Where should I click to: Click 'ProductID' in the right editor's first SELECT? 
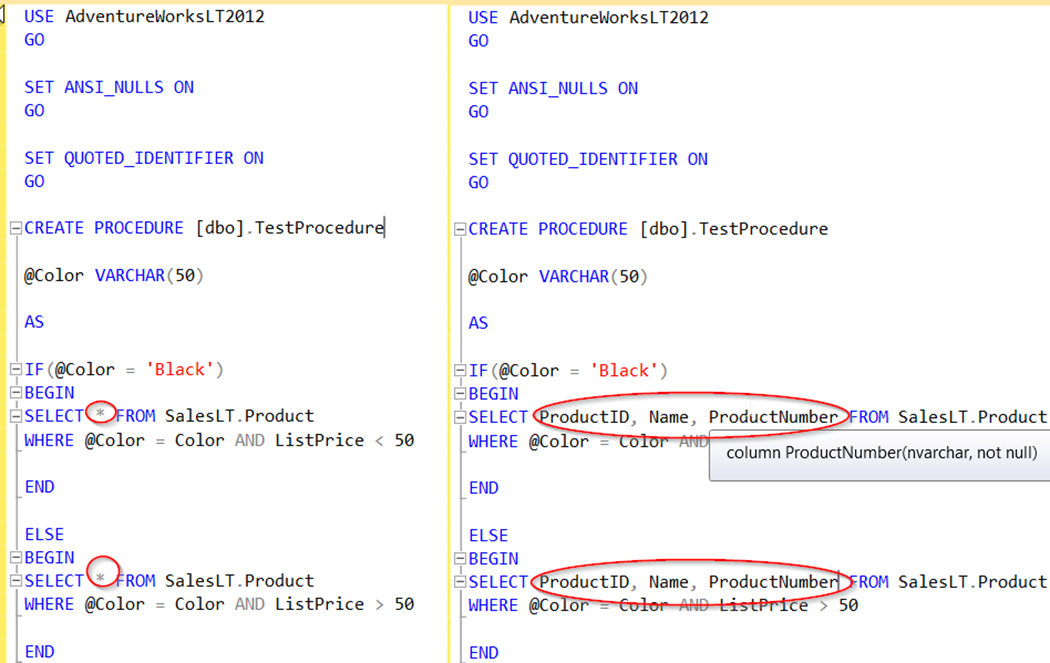click(584, 417)
